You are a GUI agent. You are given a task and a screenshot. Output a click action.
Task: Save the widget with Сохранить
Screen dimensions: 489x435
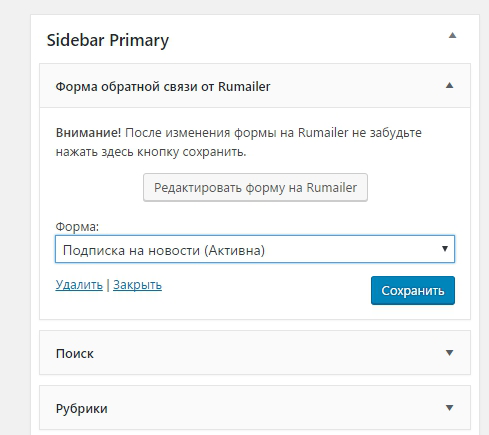(x=413, y=290)
